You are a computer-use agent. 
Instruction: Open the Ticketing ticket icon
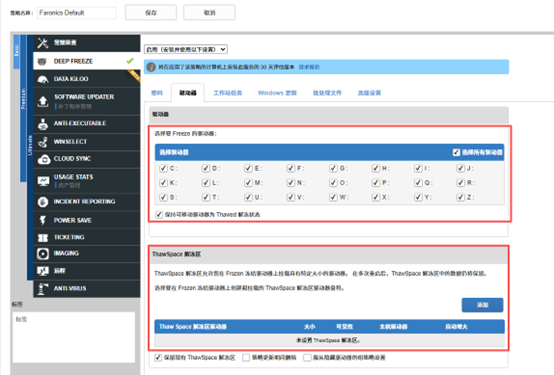pyautogui.click(x=43, y=238)
